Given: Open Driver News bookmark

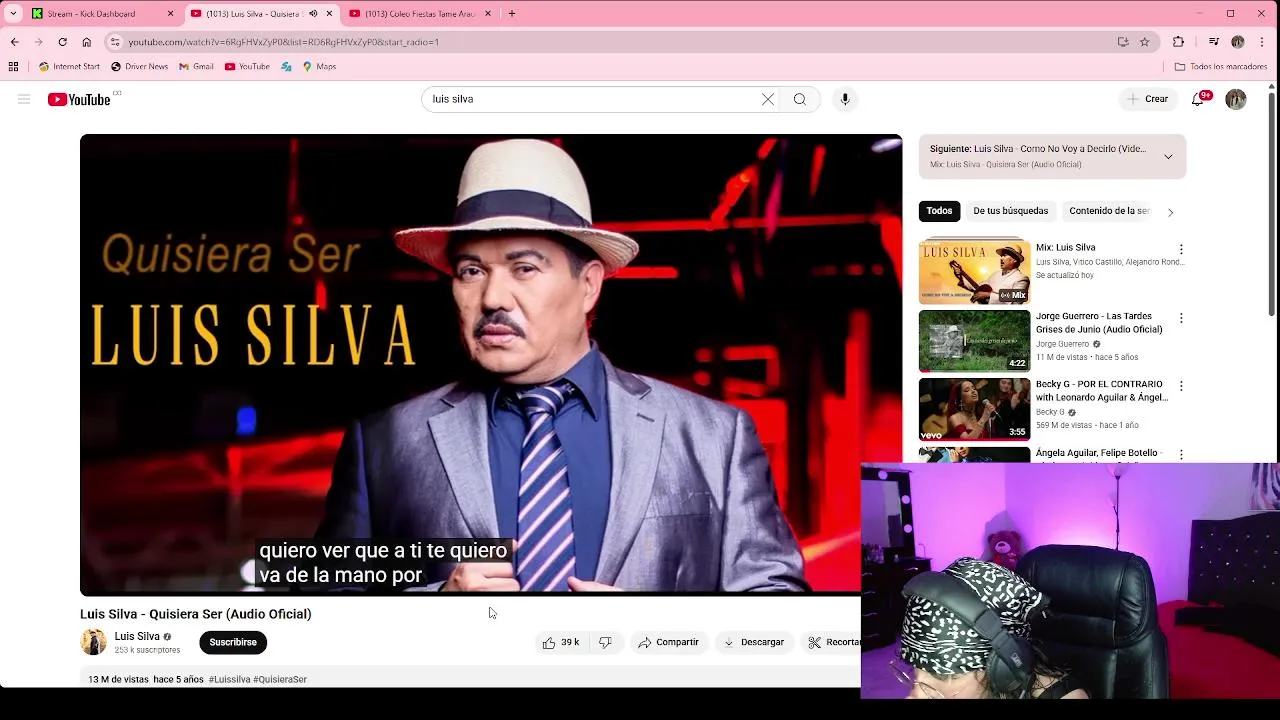Looking at the screenshot, I should [139, 67].
